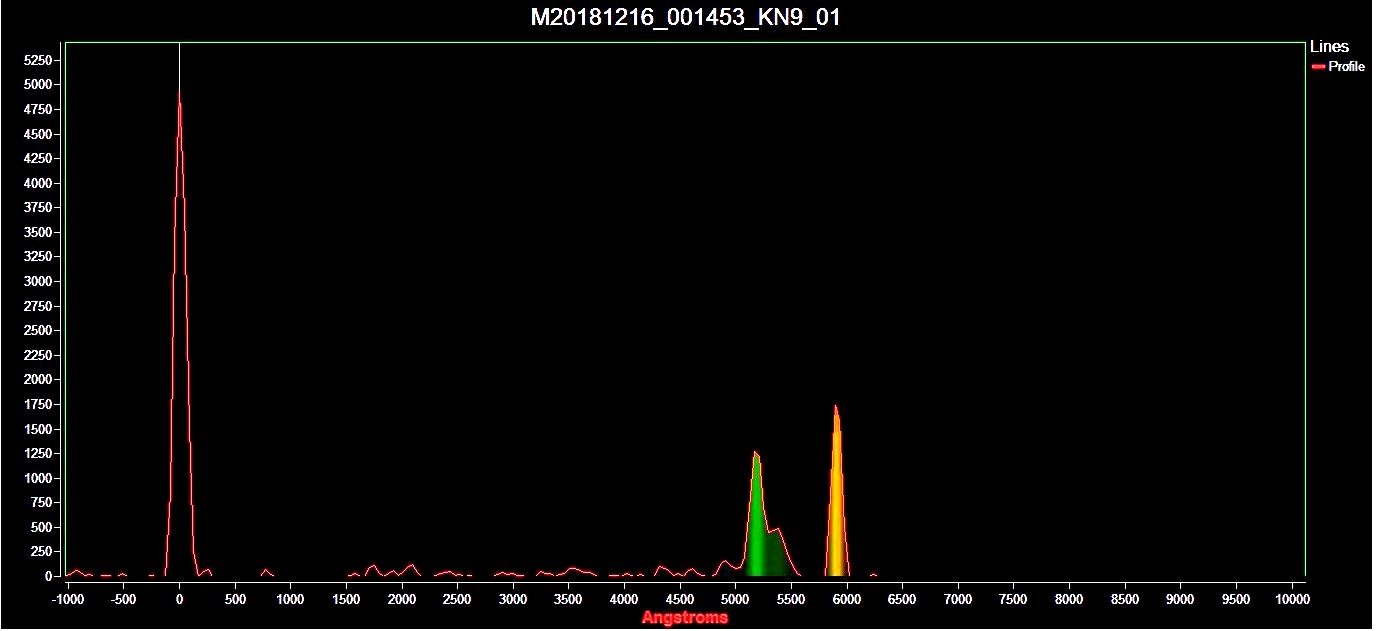Click the Lines legend header
The width and height of the screenshot is (1376, 631).
[x=1329, y=46]
